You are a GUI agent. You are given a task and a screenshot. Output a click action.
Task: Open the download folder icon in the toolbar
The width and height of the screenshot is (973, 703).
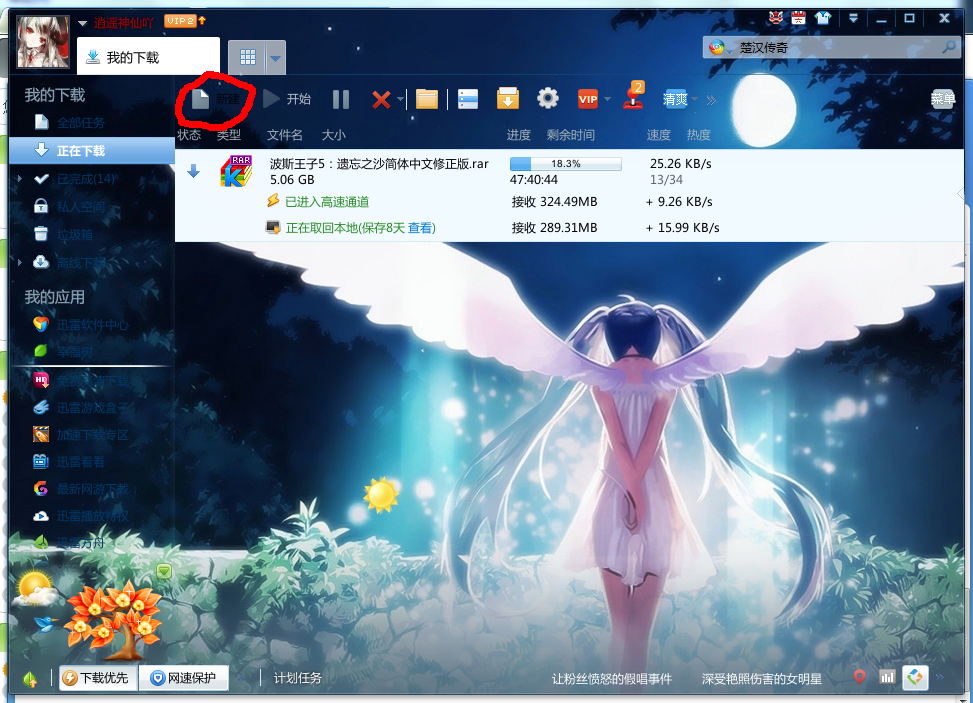427,99
